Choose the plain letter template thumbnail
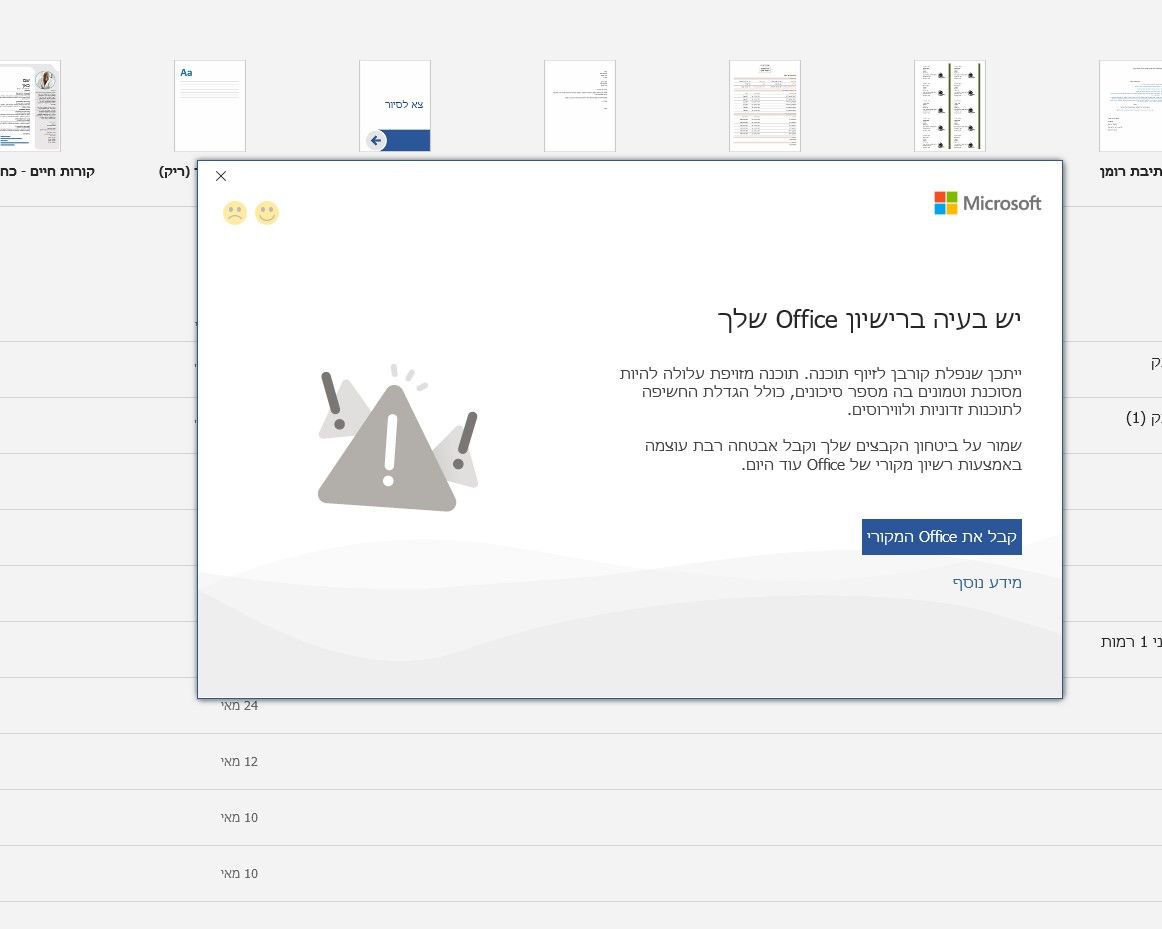 pyautogui.click(x=580, y=106)
